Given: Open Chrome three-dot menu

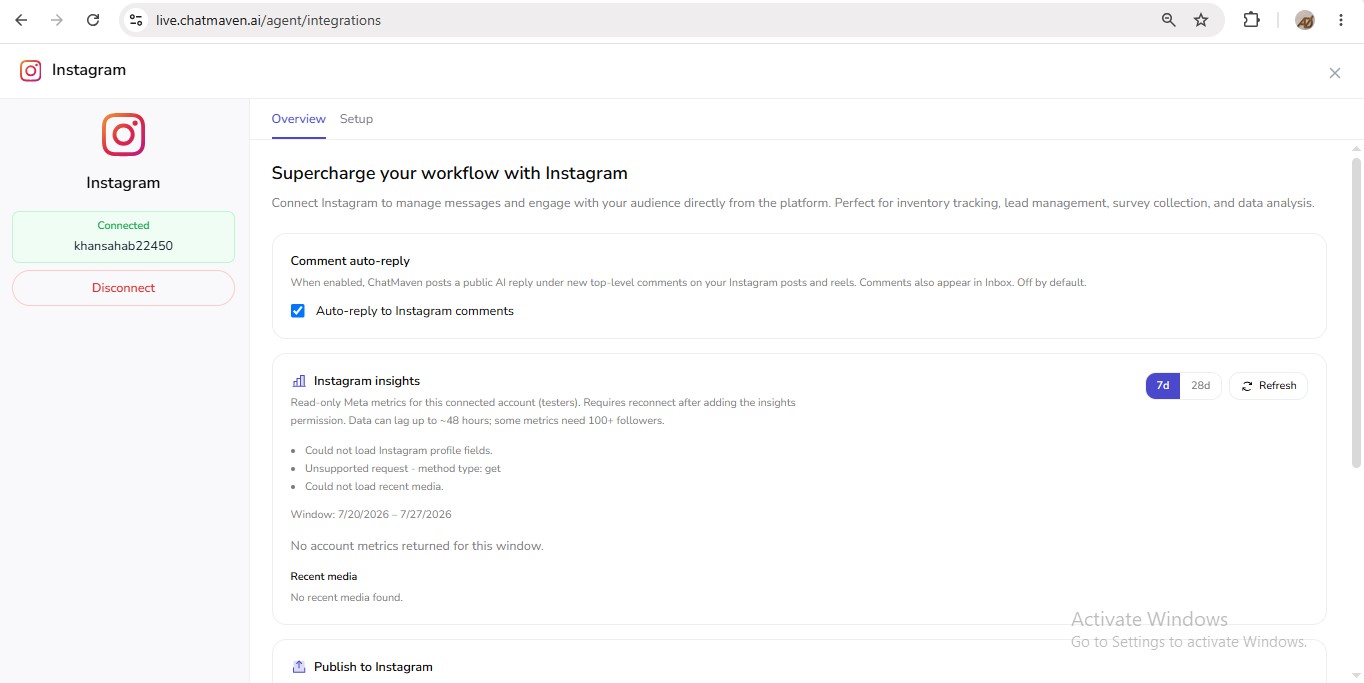Looking at the screenshot, I should point(1340,20).
